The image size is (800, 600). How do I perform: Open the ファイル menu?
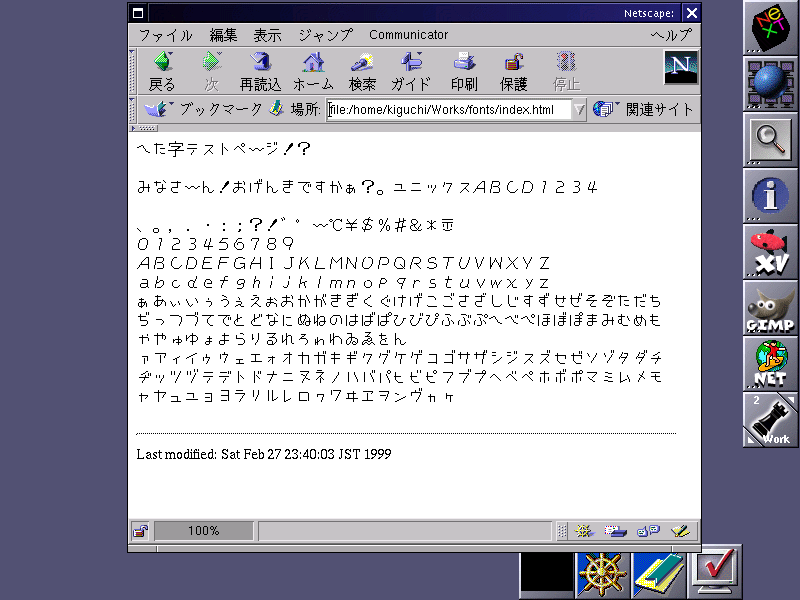click(165, 35)
